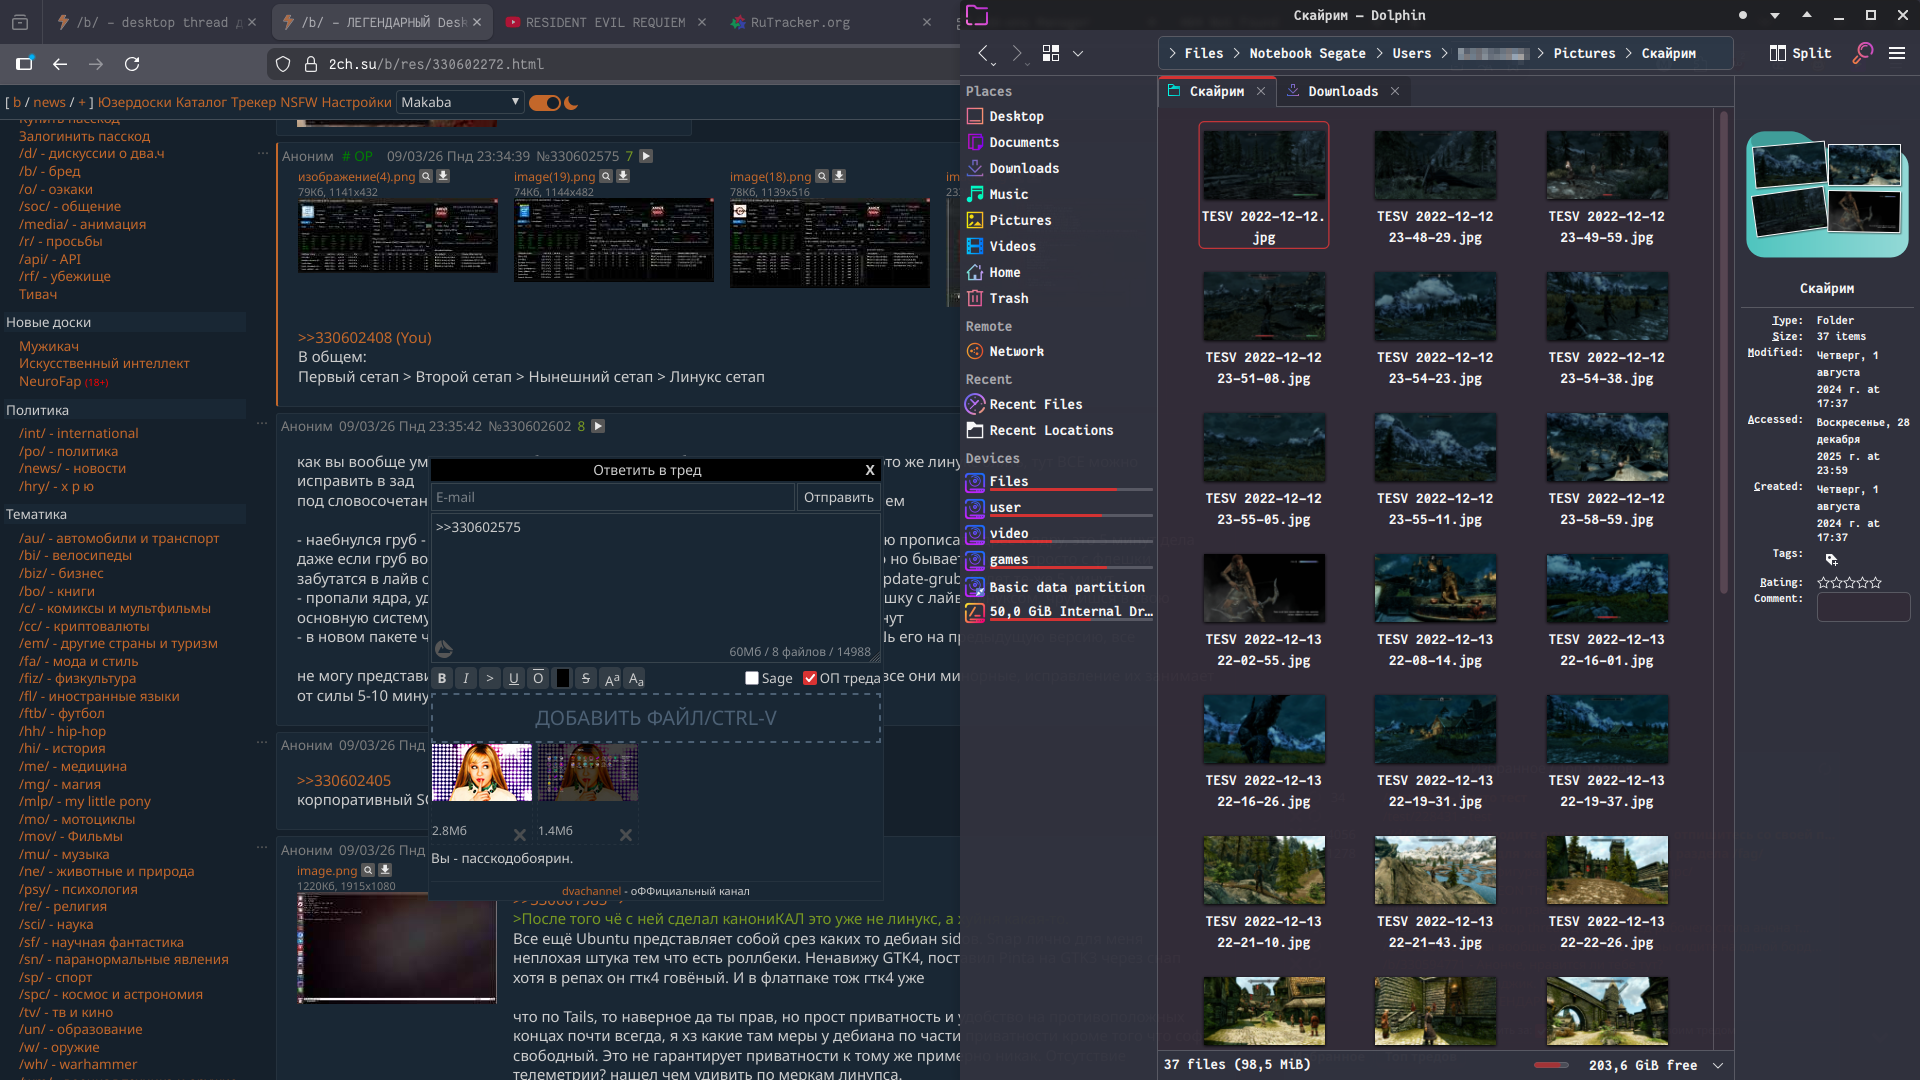Click the ДОБАВИТЬ ФАЙЛ/CTRL-V upload area

[x=655, y=718]
